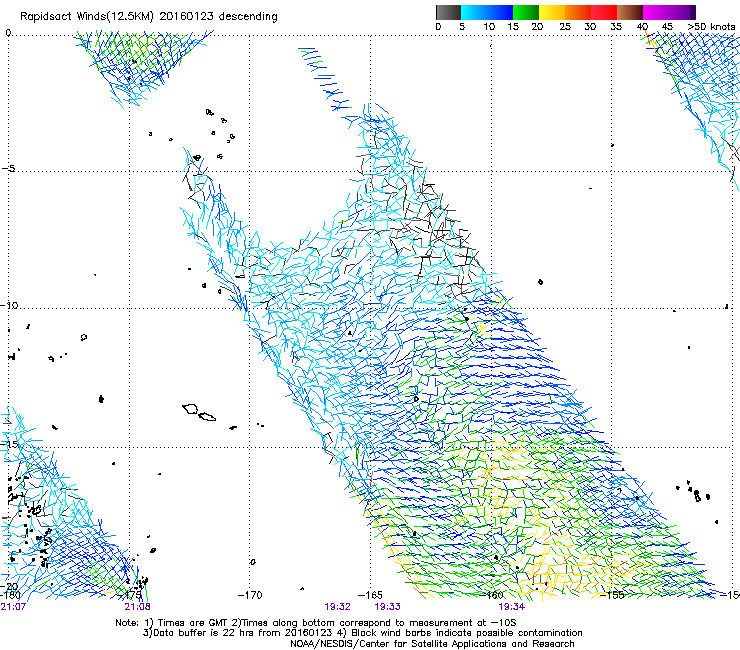This screenshot has height=650, width=740.
Task: Click the yellow 20-25 knots legend swatch
Action: (552, 12)
